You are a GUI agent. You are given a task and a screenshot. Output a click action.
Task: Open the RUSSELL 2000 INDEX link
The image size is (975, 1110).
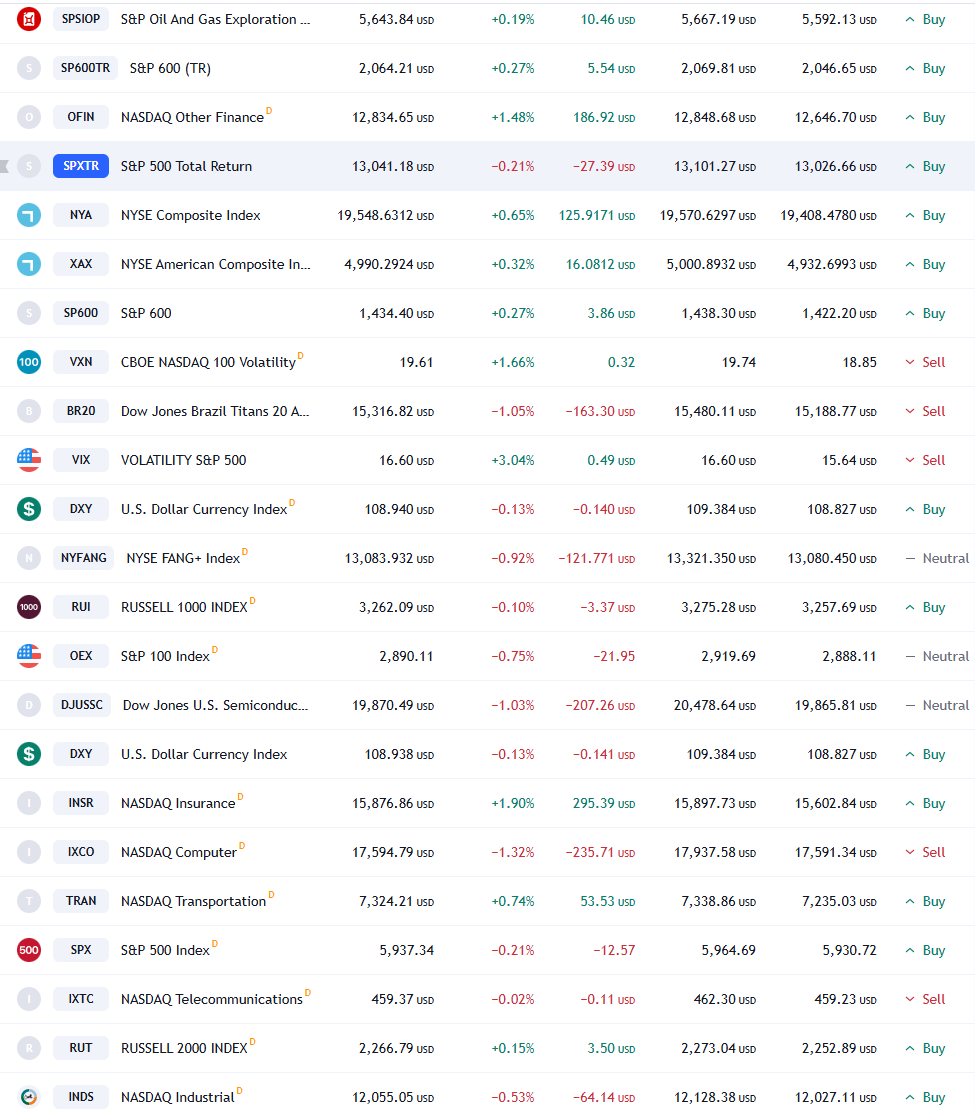[x=184, y=1048]
